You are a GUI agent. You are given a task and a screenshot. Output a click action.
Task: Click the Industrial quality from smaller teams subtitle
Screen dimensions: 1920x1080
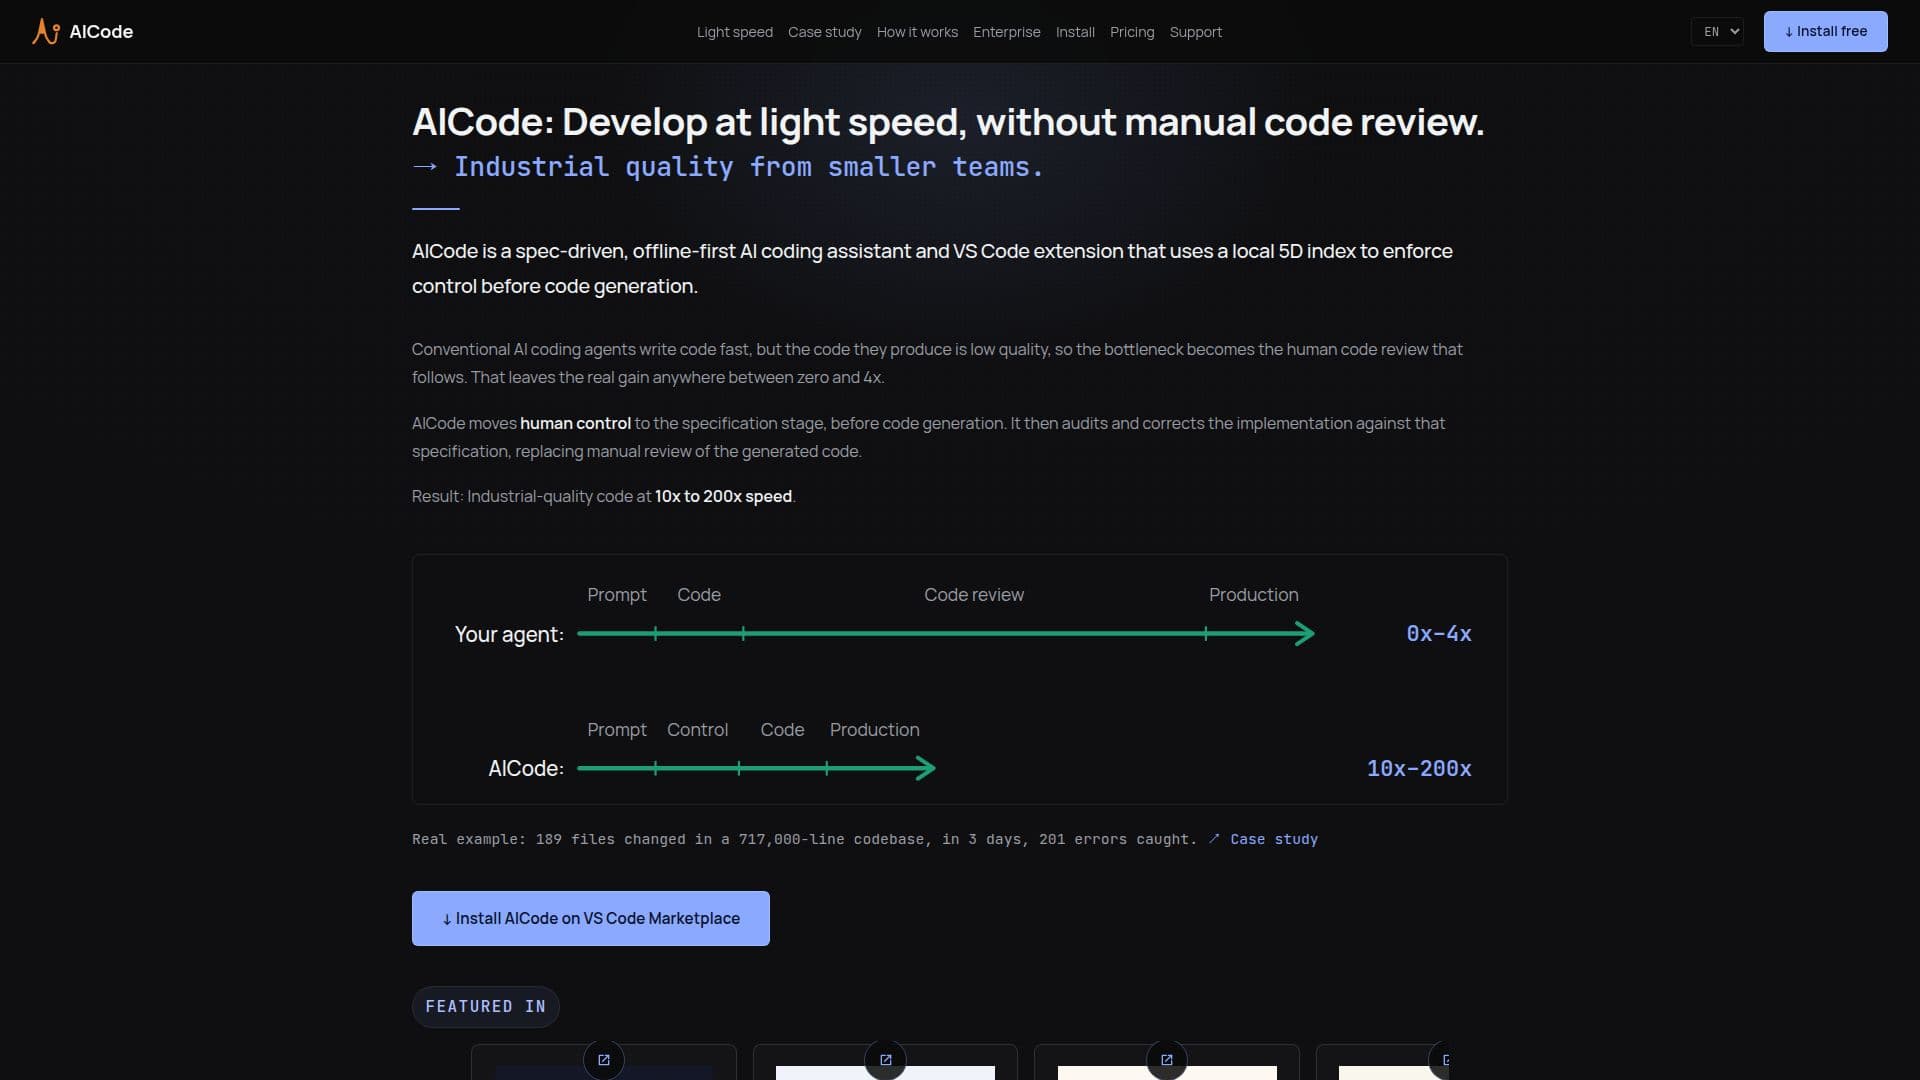748,167
